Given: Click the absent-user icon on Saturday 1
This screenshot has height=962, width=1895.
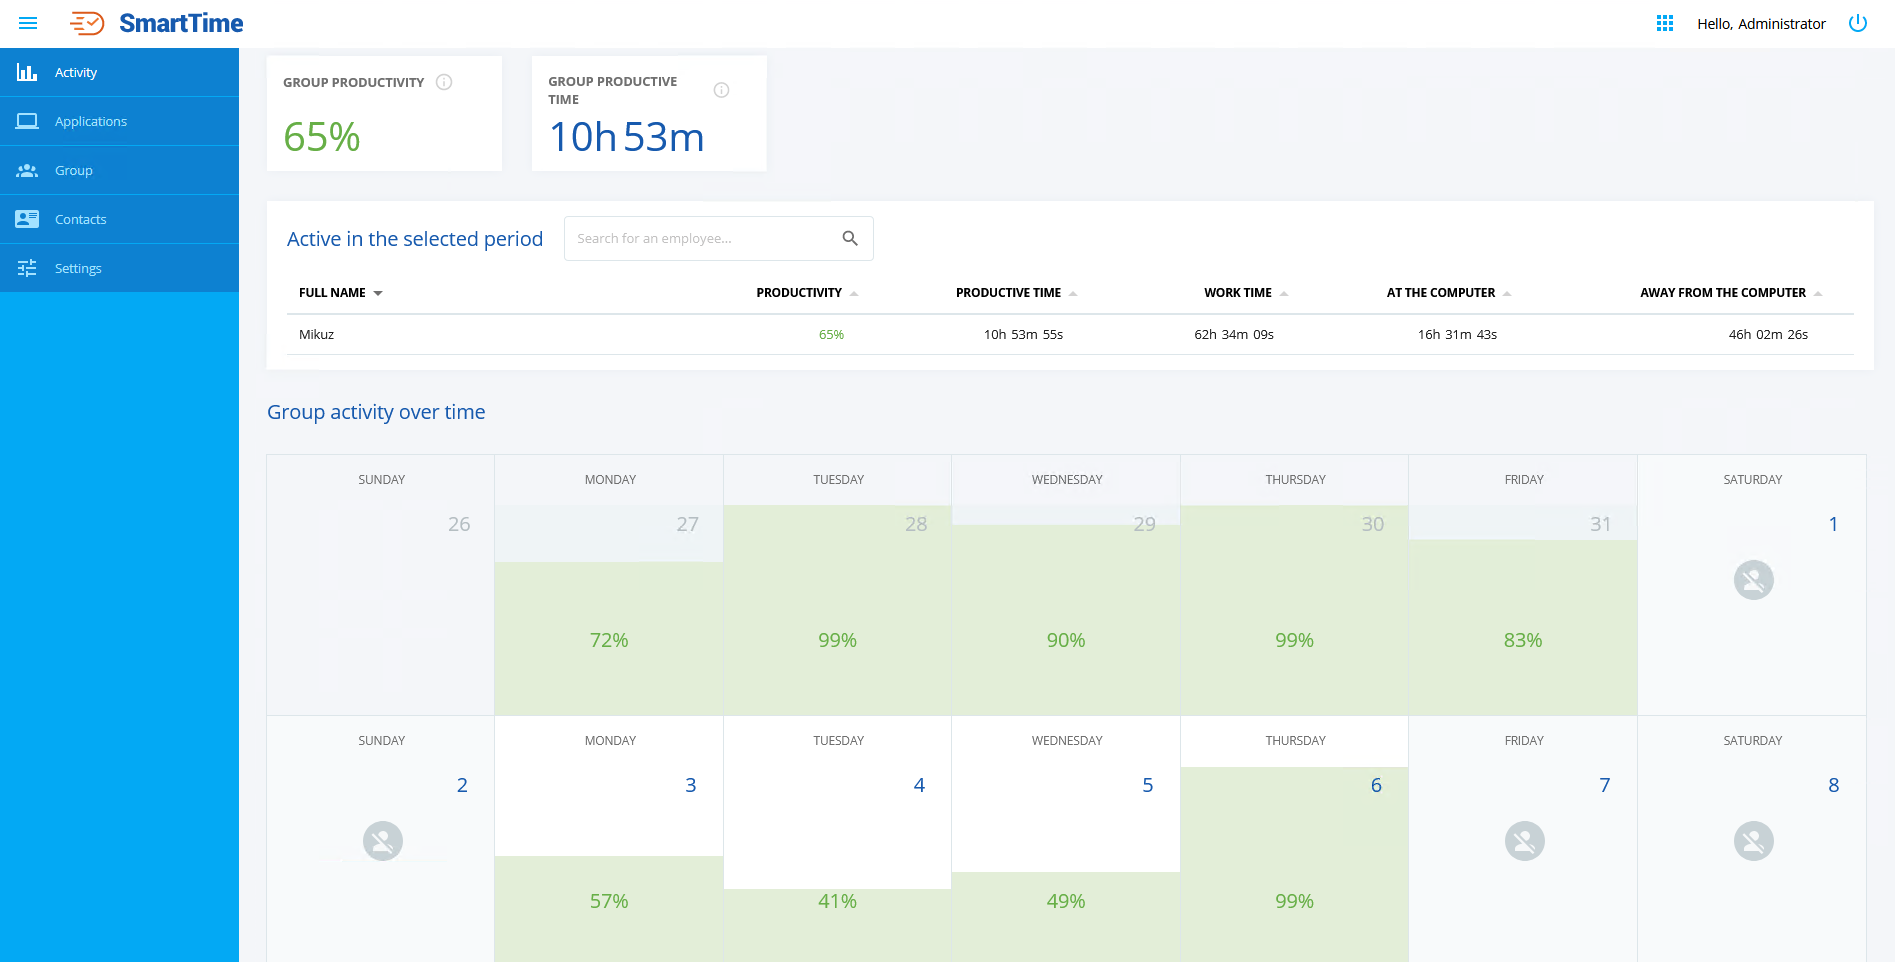Looking at the screenshot, I should (1753, 580).
